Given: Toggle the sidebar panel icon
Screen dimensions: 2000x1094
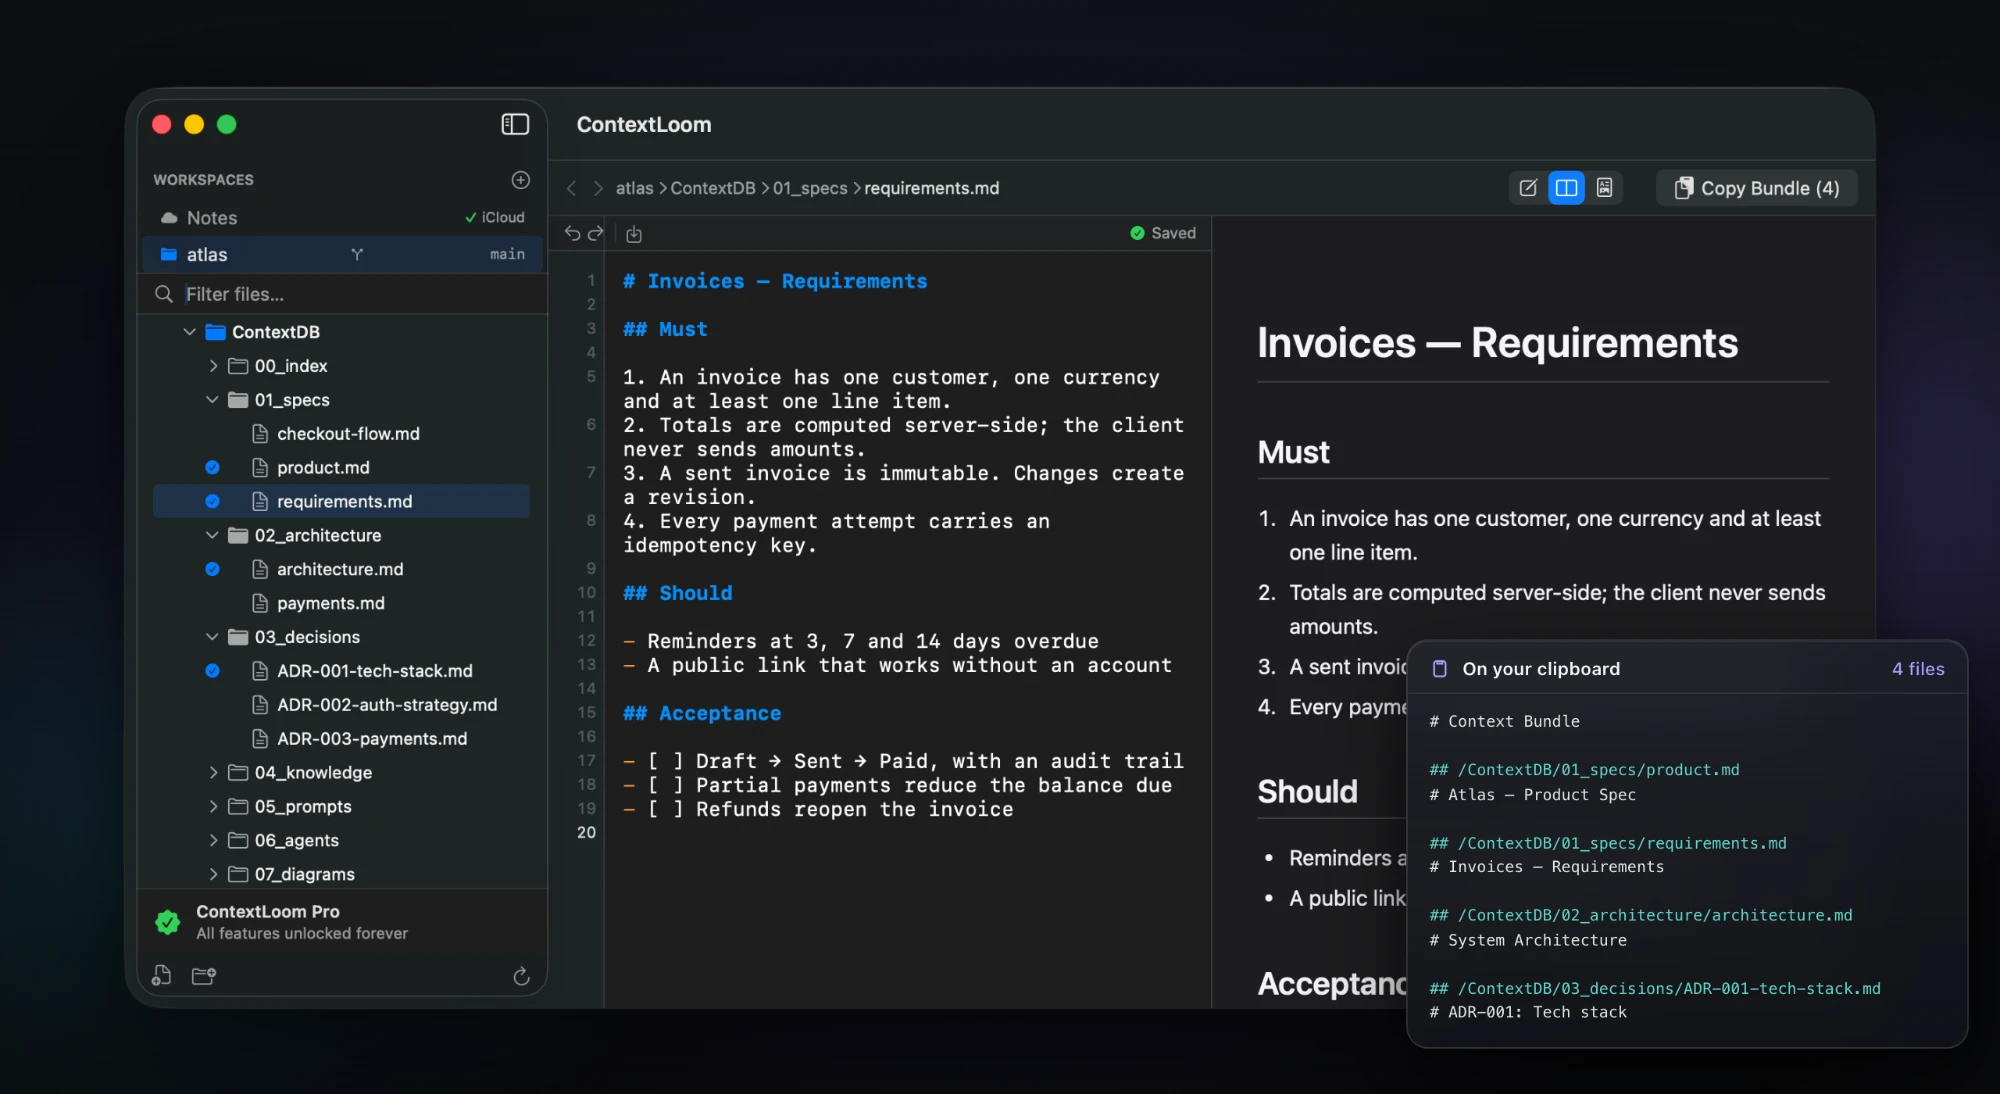Looking at the screenshot, I should (515, 124).
